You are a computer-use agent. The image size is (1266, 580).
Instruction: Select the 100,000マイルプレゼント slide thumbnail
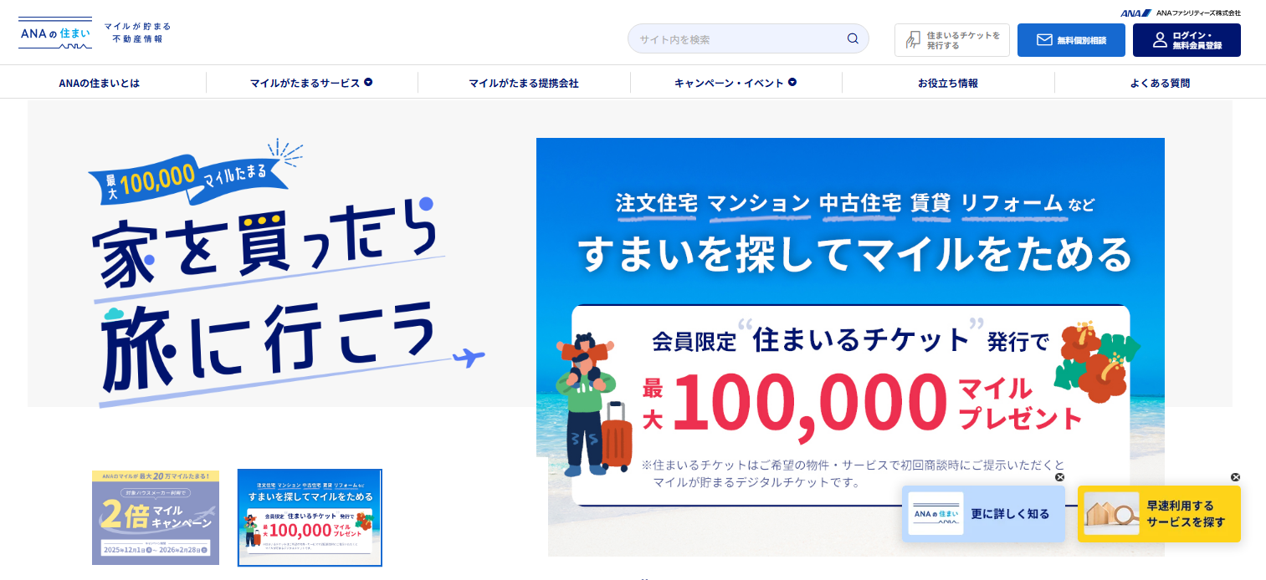point(310,518)
